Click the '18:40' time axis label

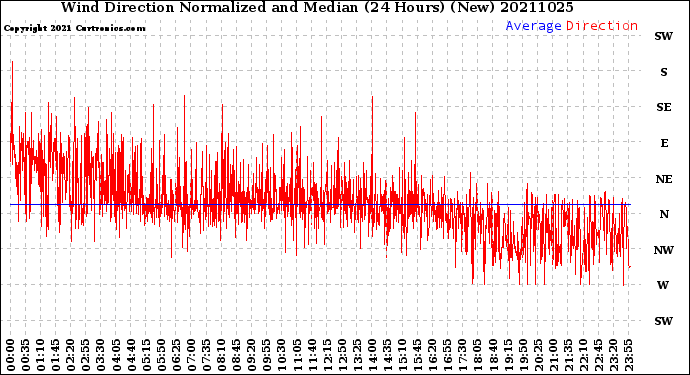[x=493, y=355]
